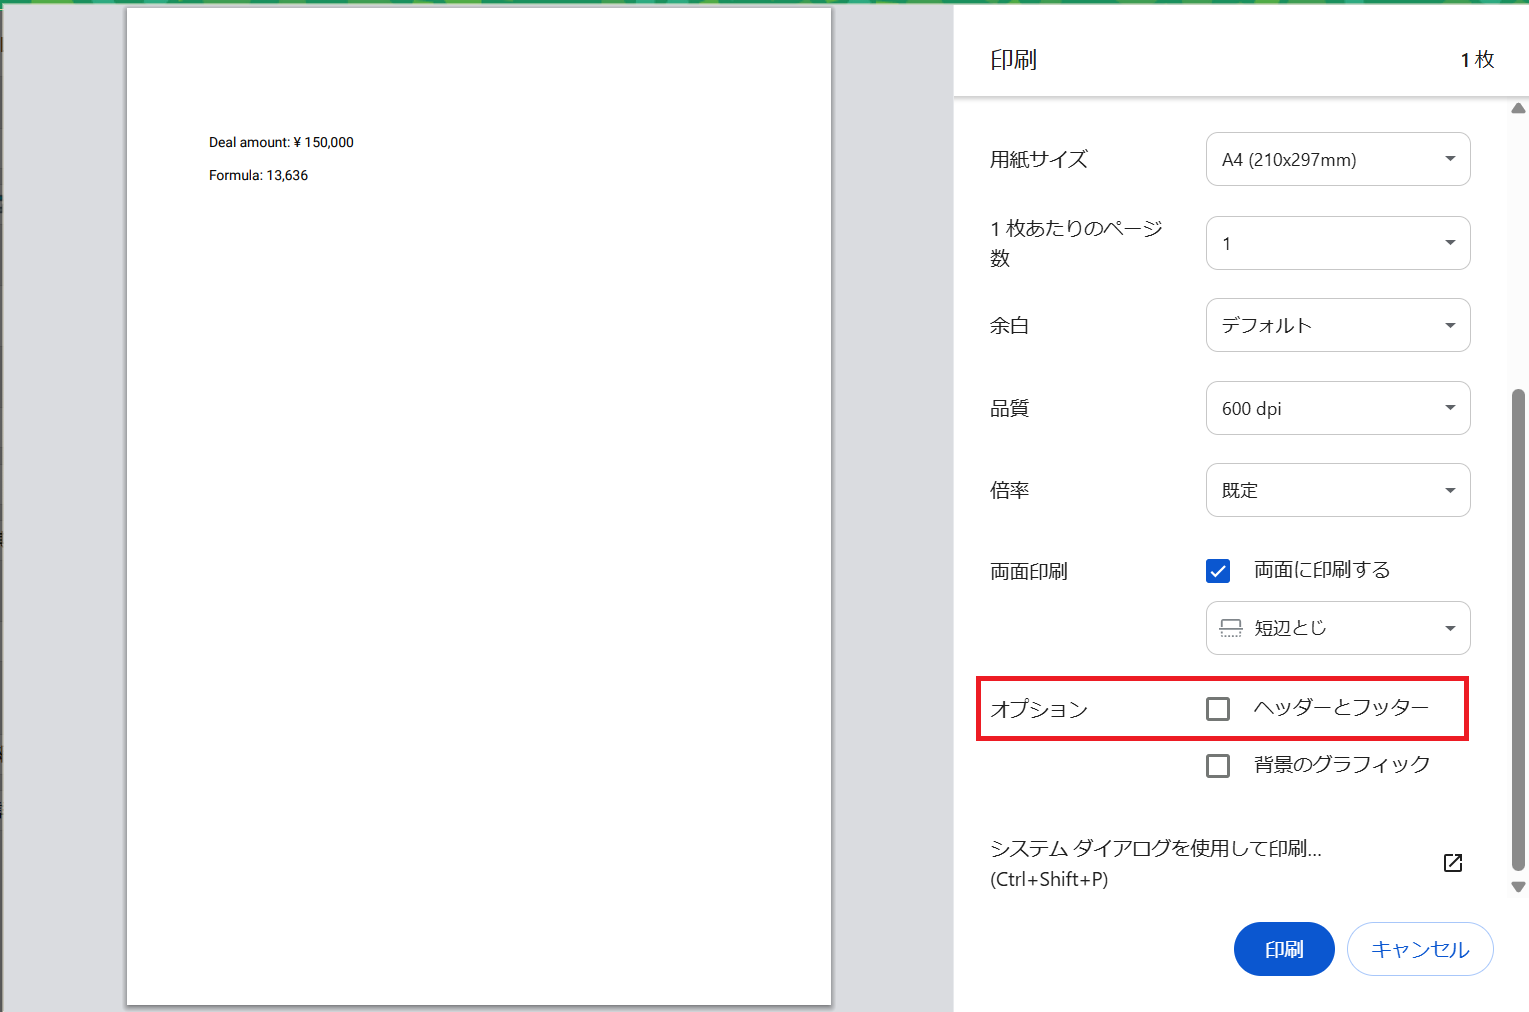The image size is (1529, 1012).
Task: Open the 倍率 既定 dropdown
Action: [x=1337, y=490]
